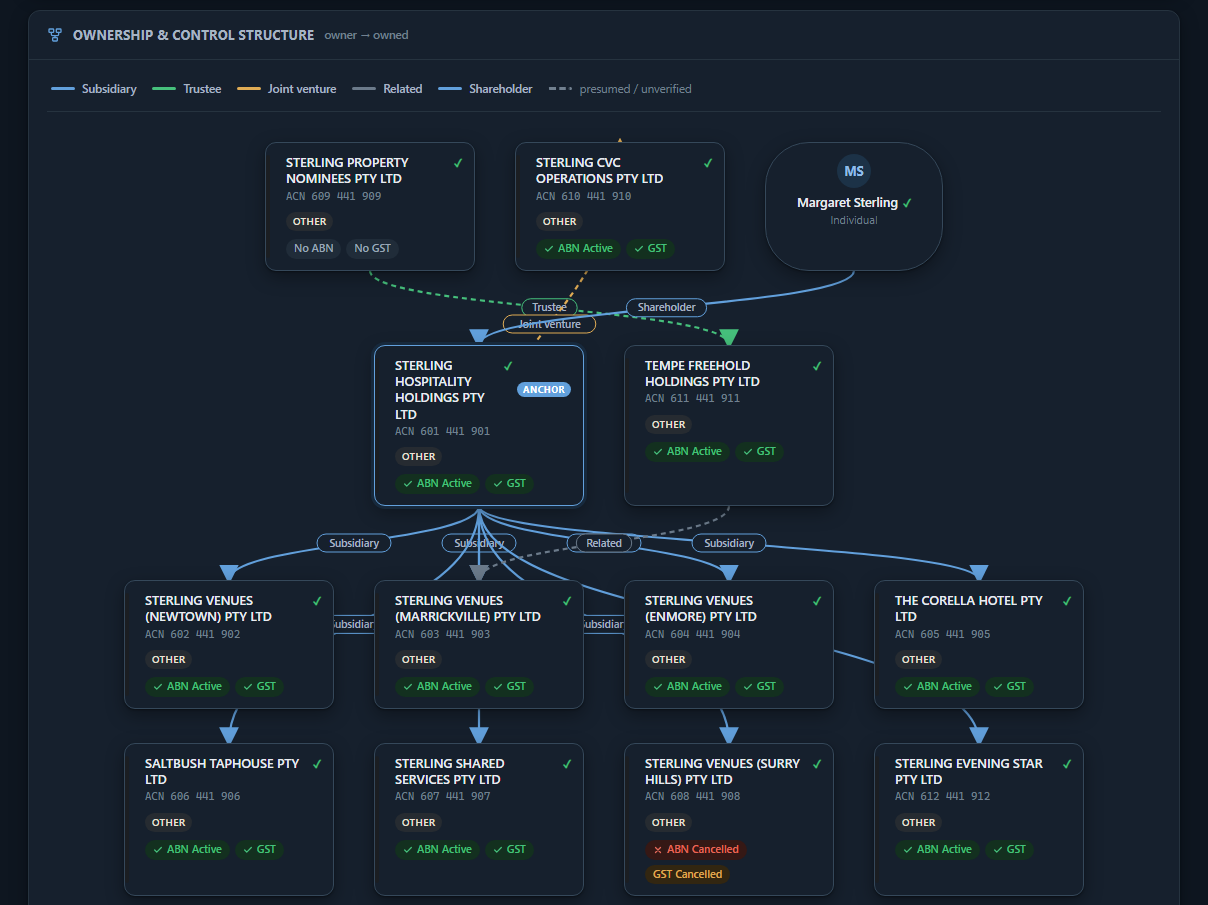Click verified checkmark on Sterling Evening Star card
1208x905 pixels.
(1066, 764)
